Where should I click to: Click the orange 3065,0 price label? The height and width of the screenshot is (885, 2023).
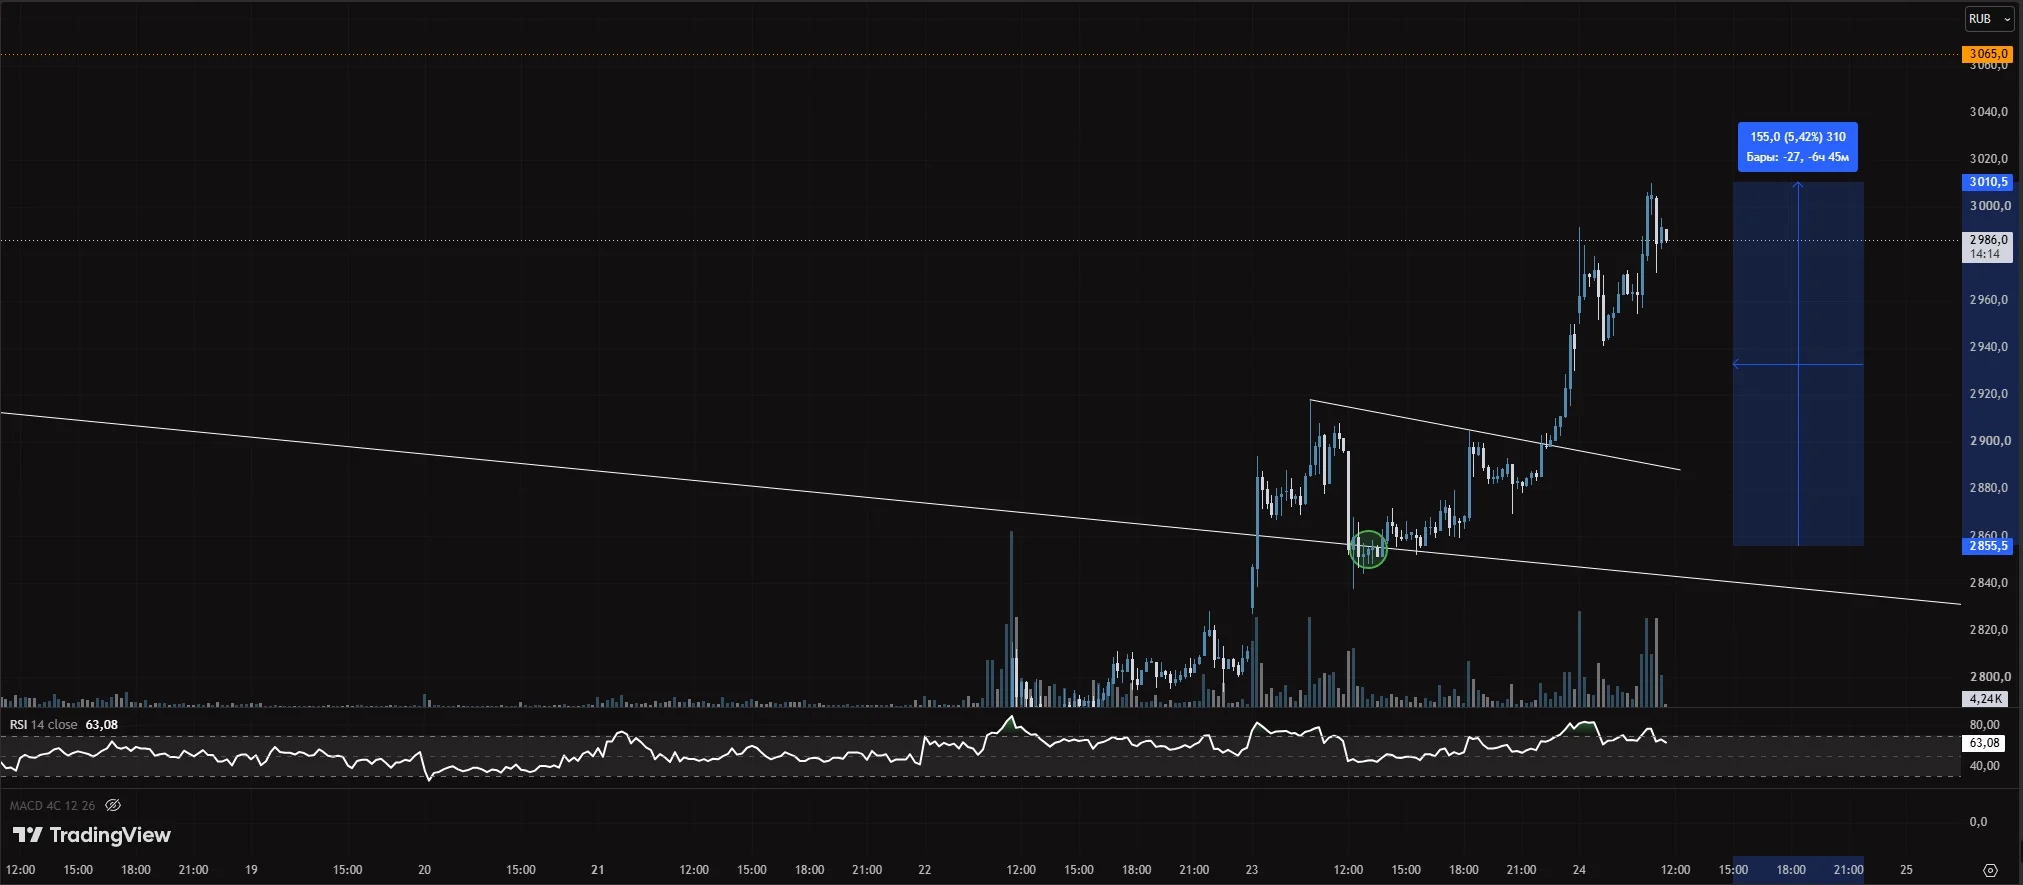[x=1987, y=54]
